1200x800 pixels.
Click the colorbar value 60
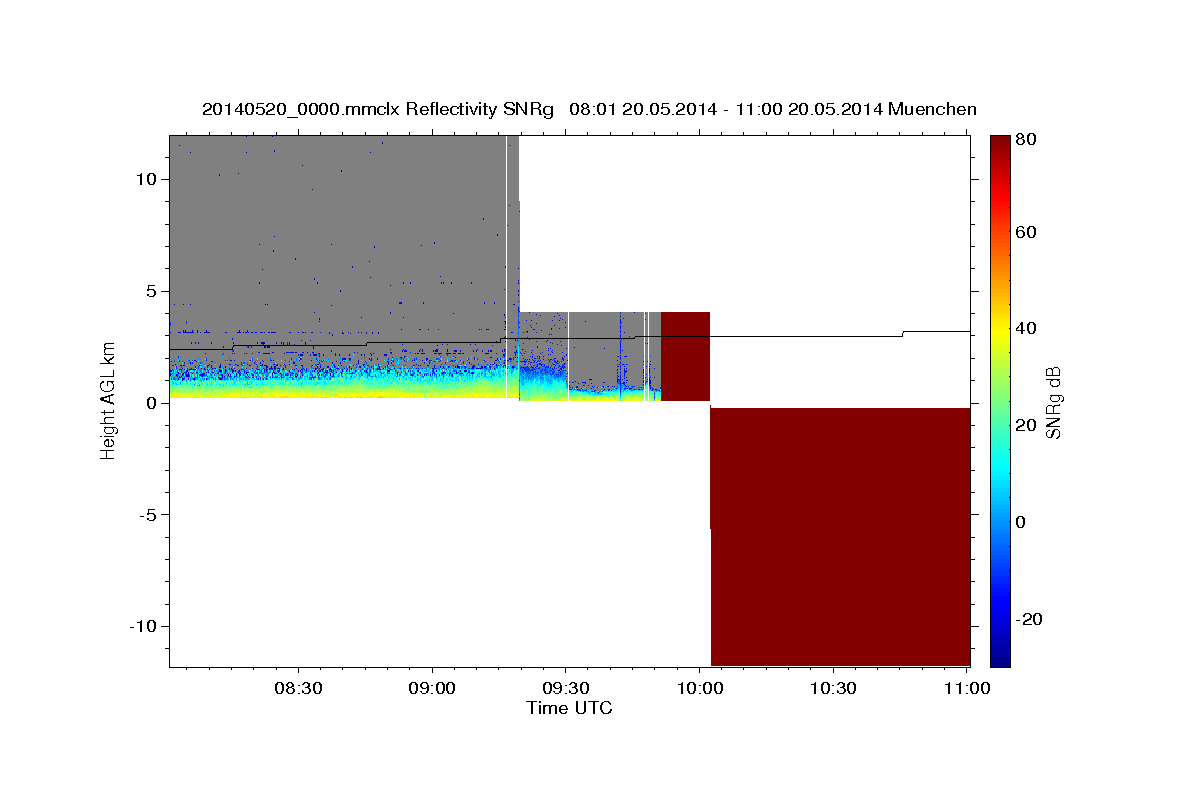(x=1026, y=232)
